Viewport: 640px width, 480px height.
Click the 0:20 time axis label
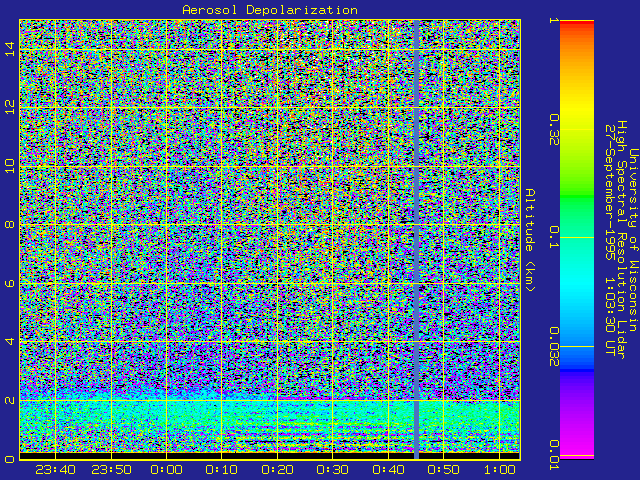[277, 470]
